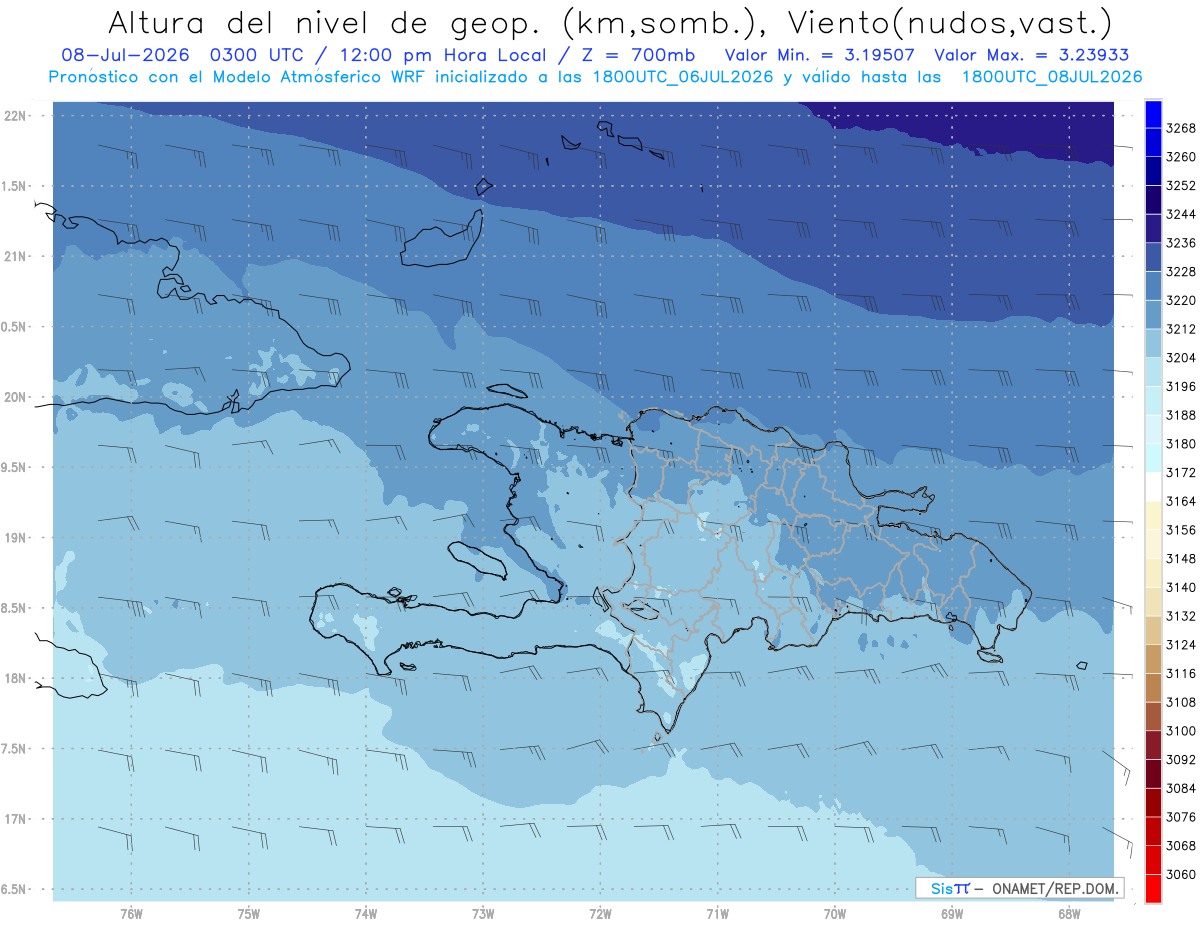Click the colorbar value '3108'

(x=1181, y=702)
